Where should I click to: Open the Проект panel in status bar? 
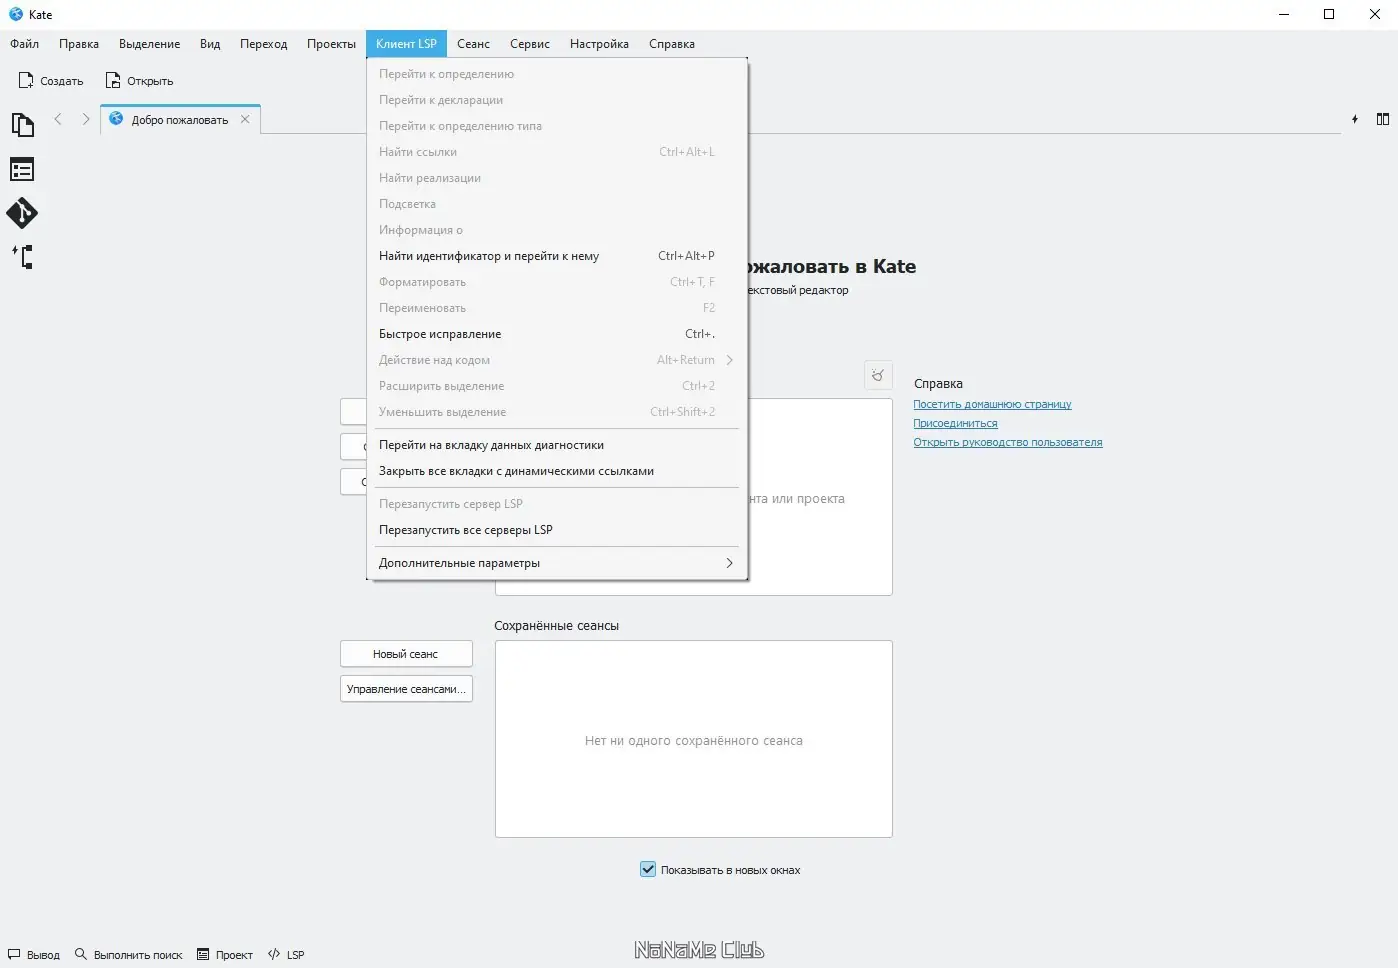(x=225, y=955)
